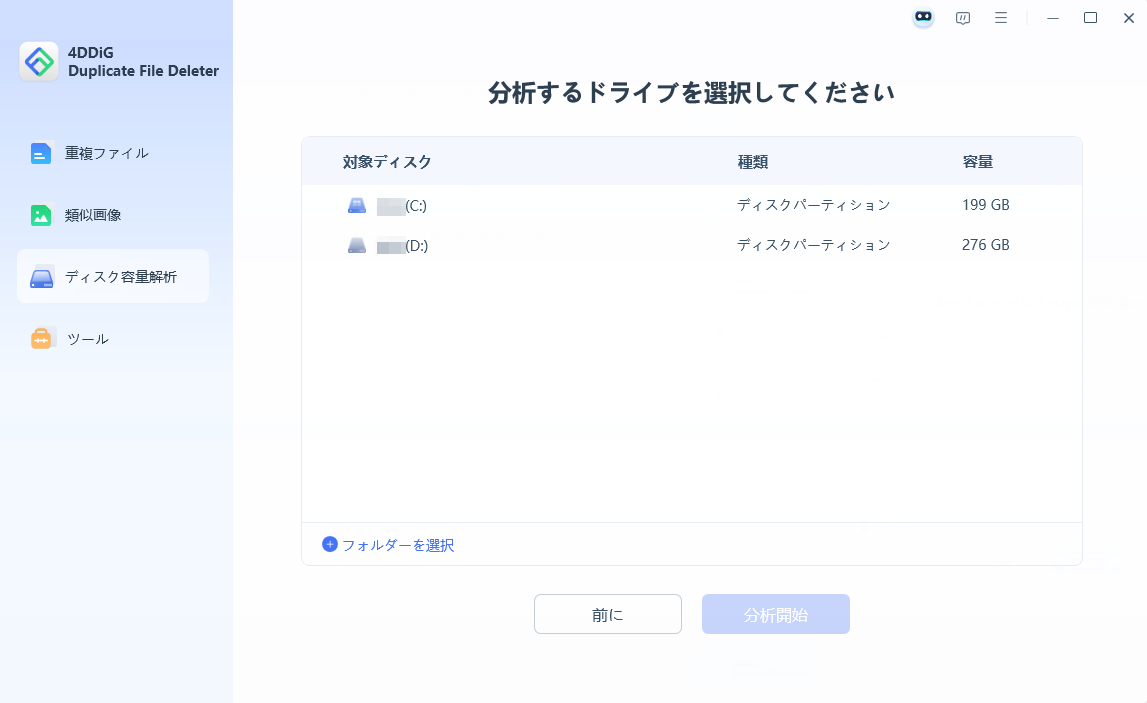Open the hamburger menu in the titlebar
This screenshot has height=703, width=1147.
coord(1001,18)
